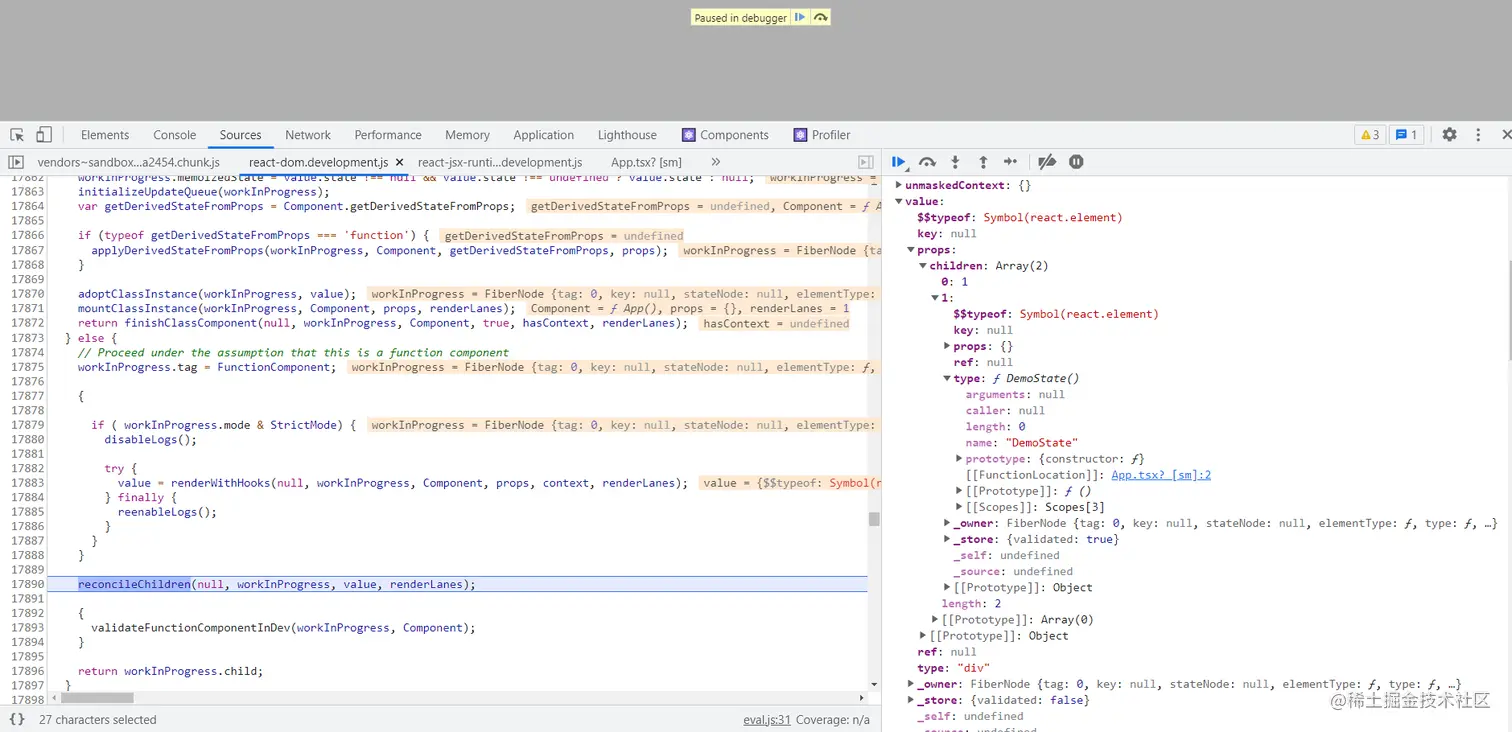Click the step out of function icon
Viewport: 1512px width, 732px height.
[983, 162]
